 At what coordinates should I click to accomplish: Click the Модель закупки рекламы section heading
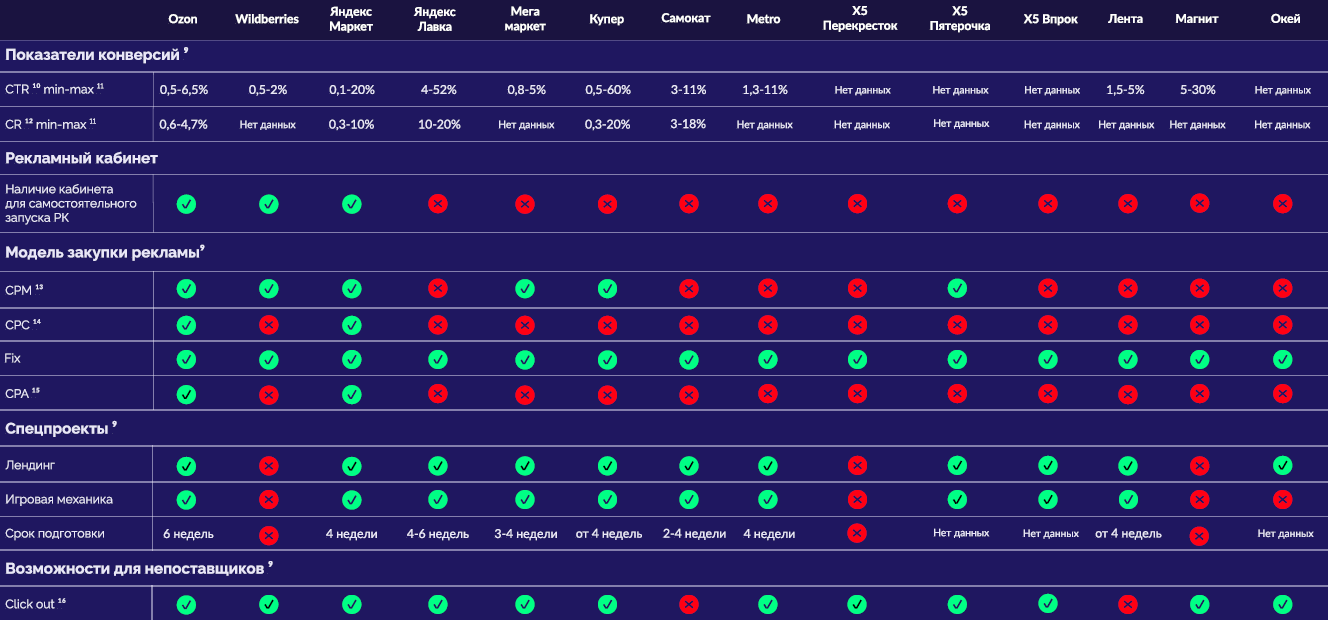[104, 253]
